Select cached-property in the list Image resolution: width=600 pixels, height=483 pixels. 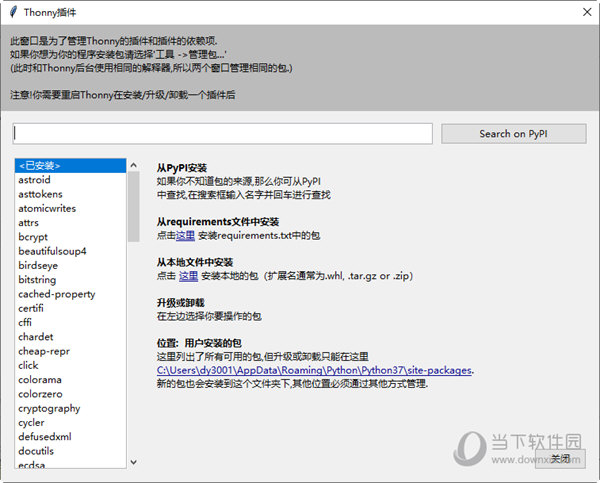pyautogui.click(x=70, y=294)
